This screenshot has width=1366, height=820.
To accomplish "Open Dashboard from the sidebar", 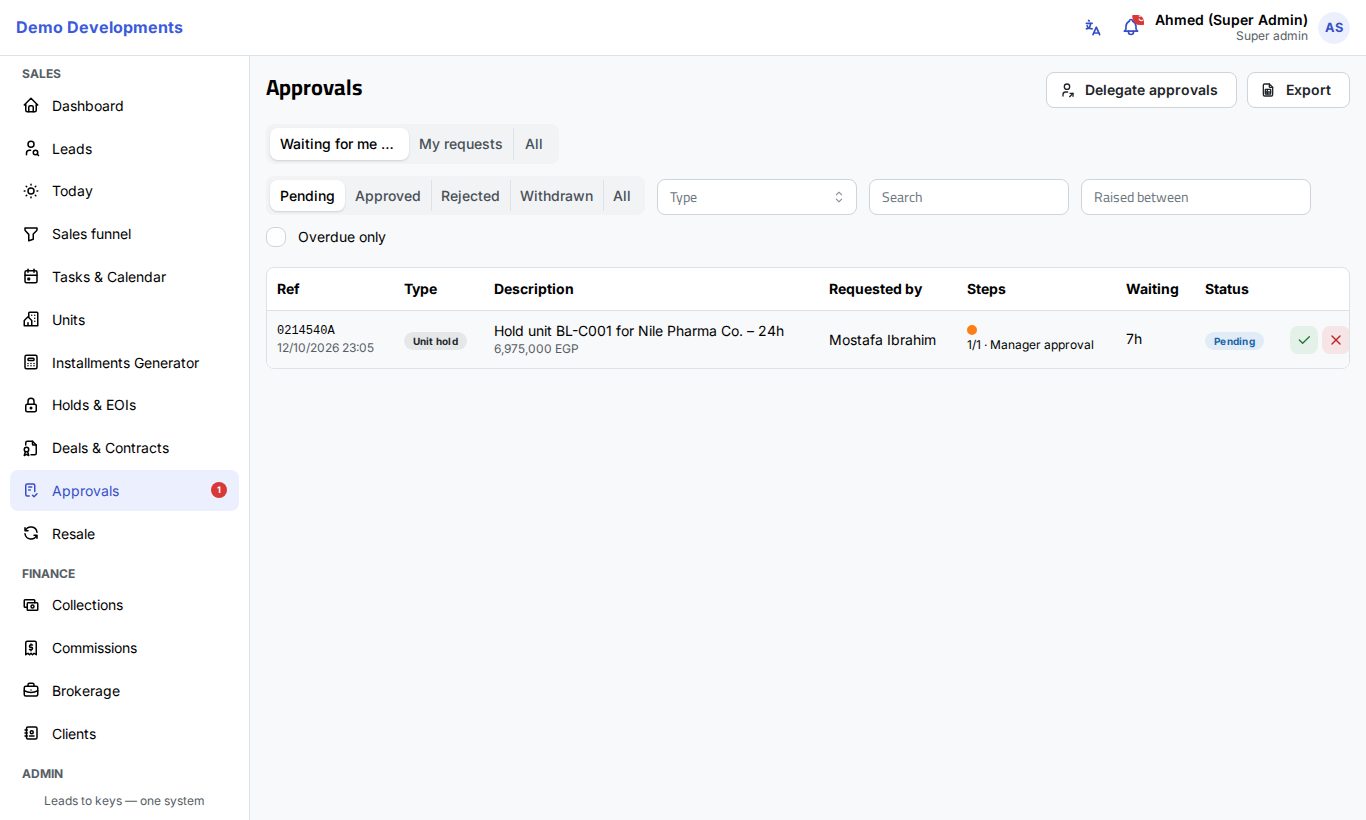I will tap(124, 106).
